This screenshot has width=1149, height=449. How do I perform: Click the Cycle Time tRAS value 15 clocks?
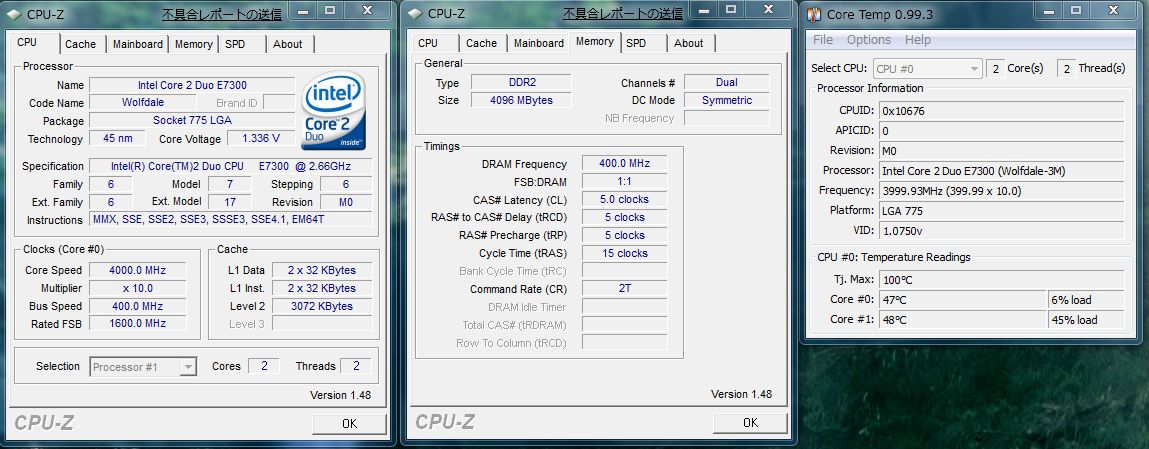624,253
